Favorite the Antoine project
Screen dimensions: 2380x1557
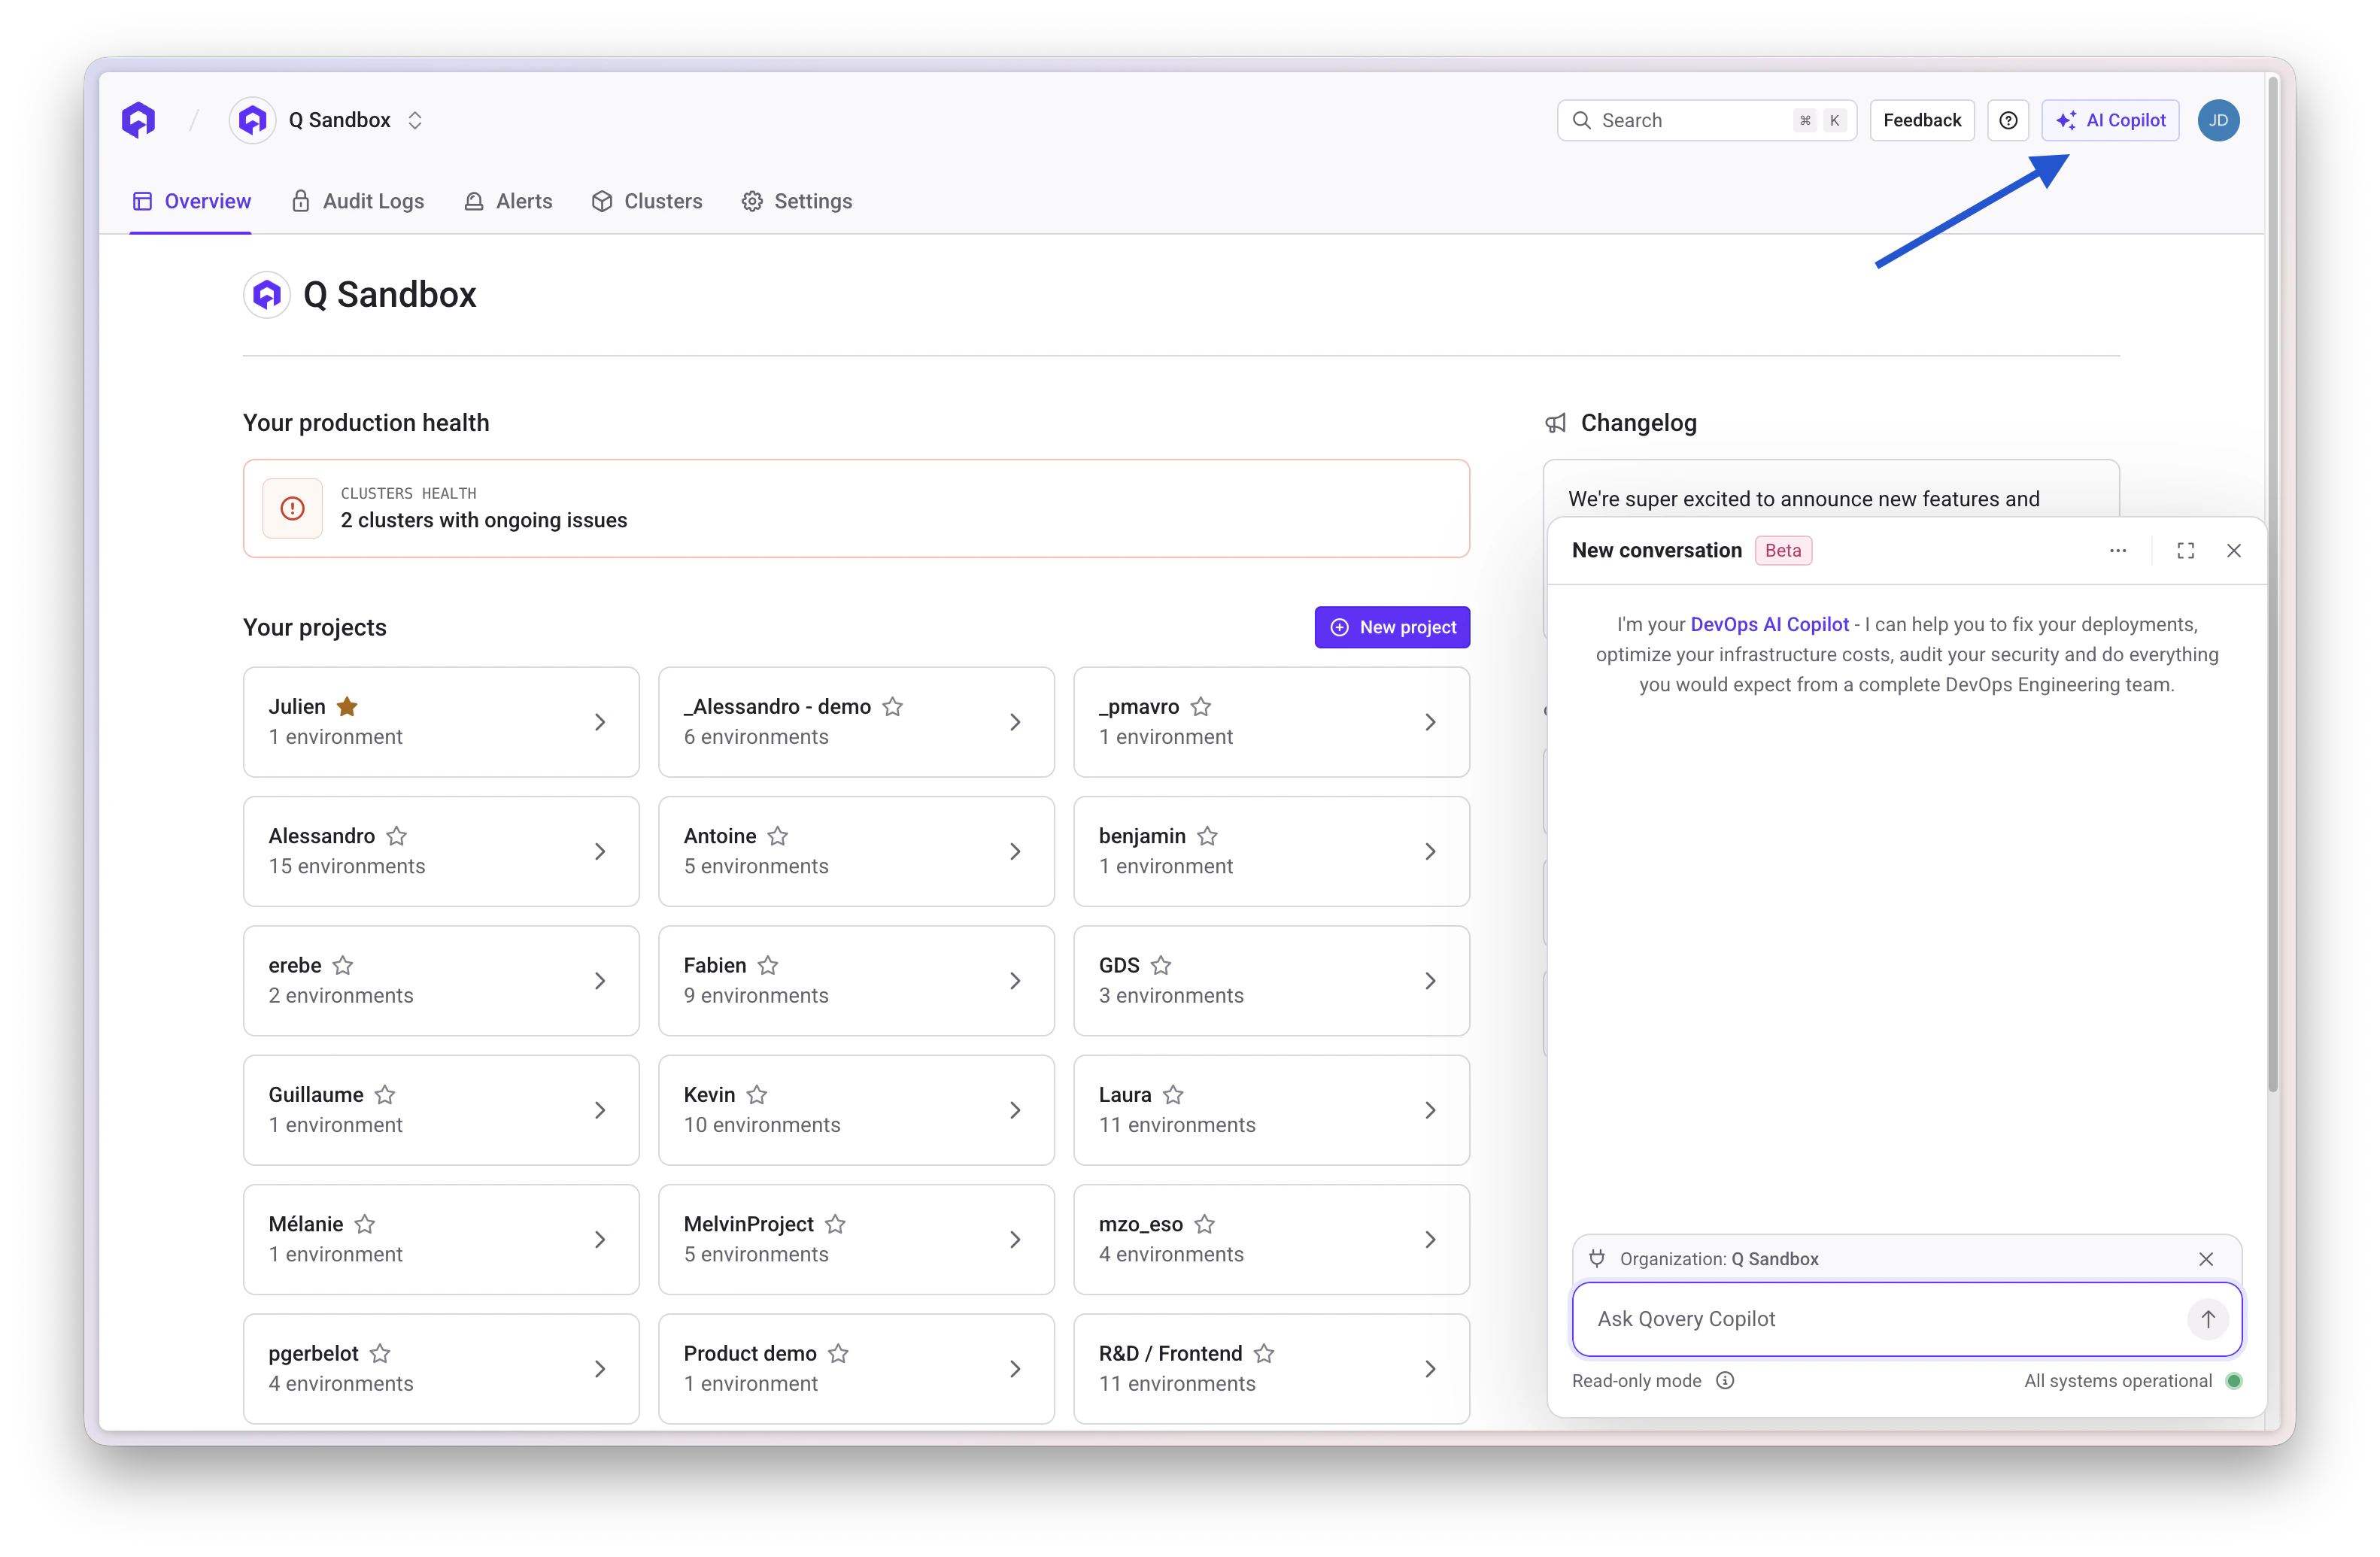(777, 835)
